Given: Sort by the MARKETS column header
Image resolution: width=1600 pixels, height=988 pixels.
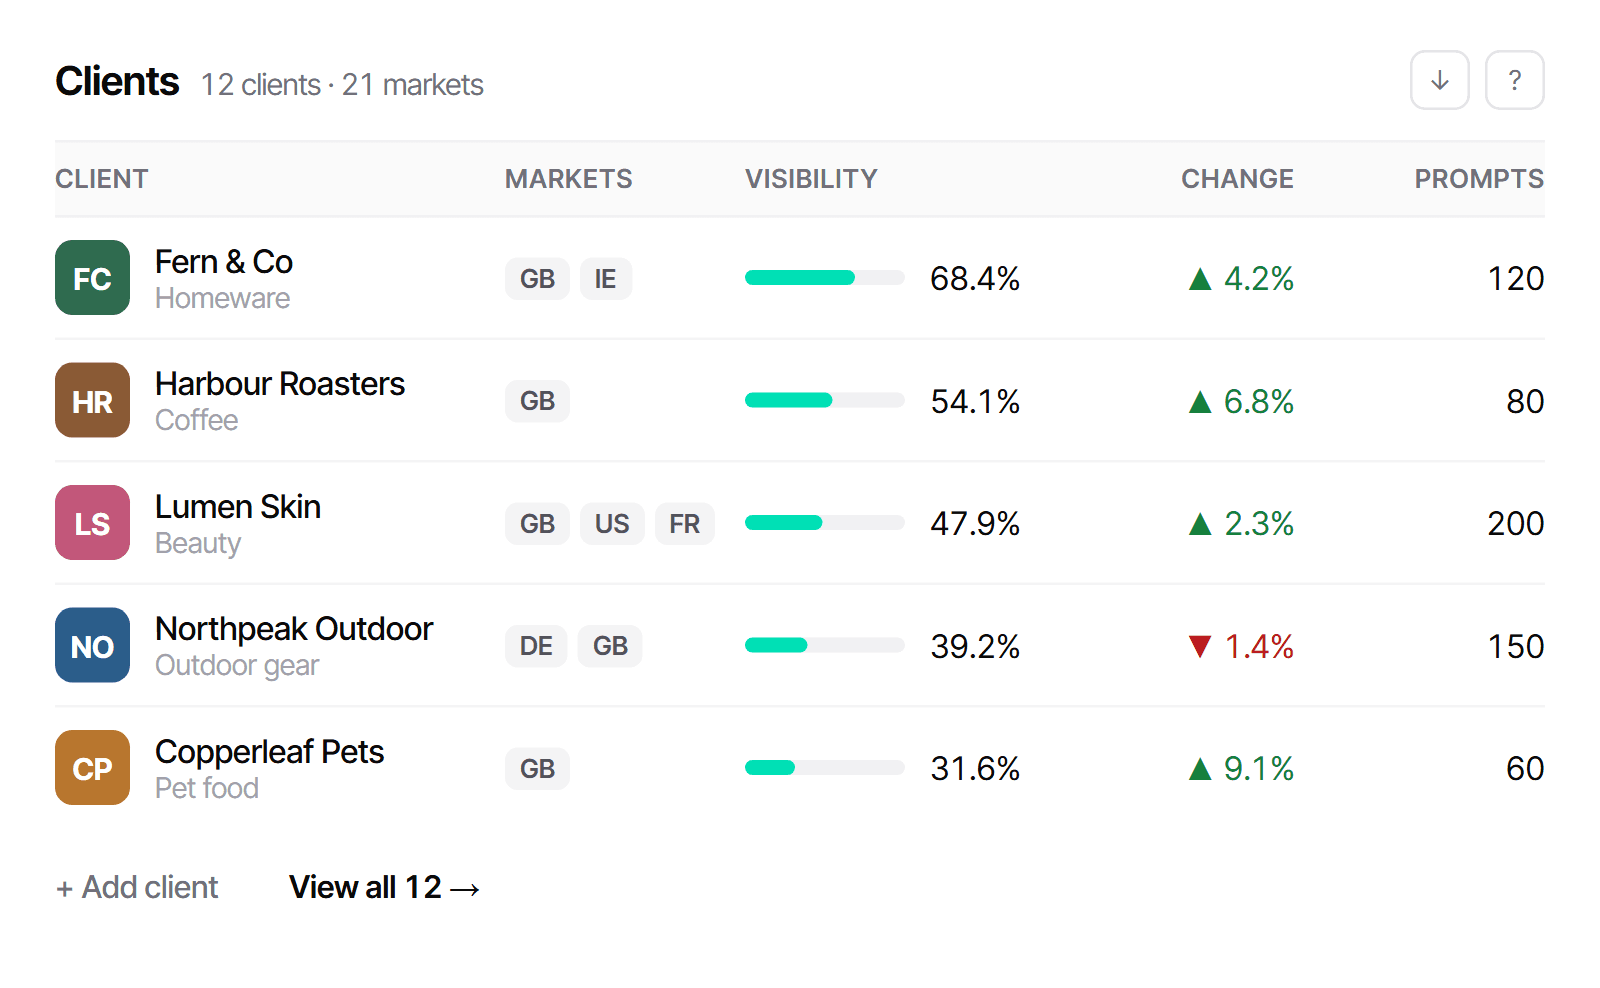Looking at the screenshot, I should click(x=568, y=179).
